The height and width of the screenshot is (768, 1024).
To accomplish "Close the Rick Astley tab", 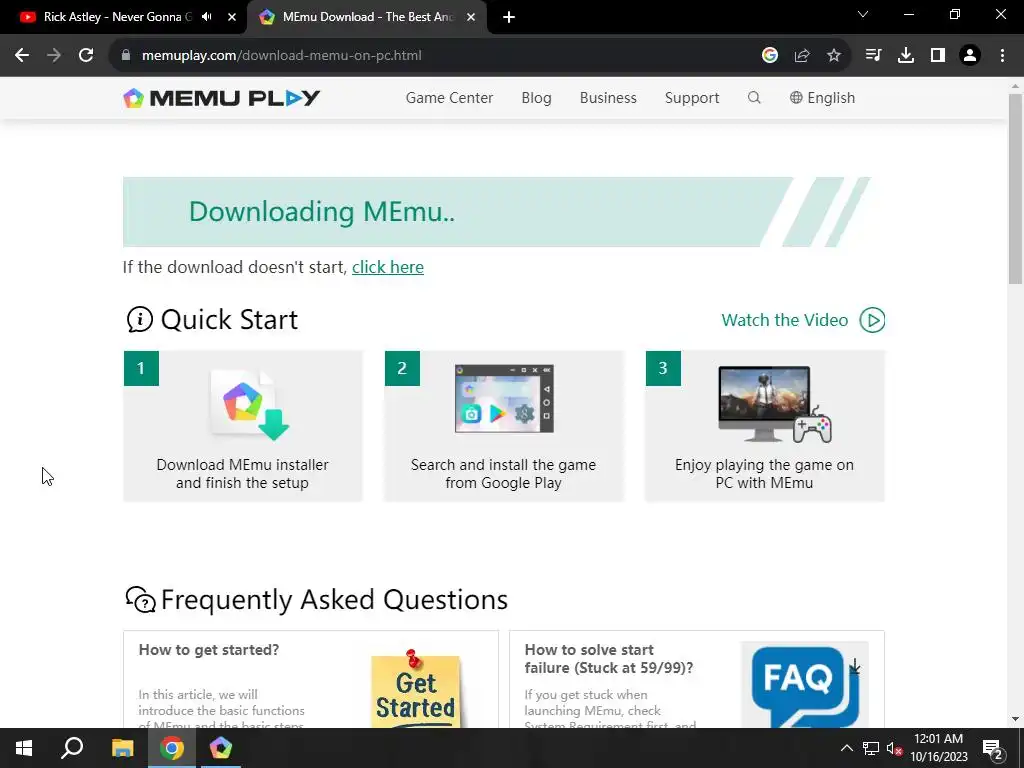I will tap(232, 17).
